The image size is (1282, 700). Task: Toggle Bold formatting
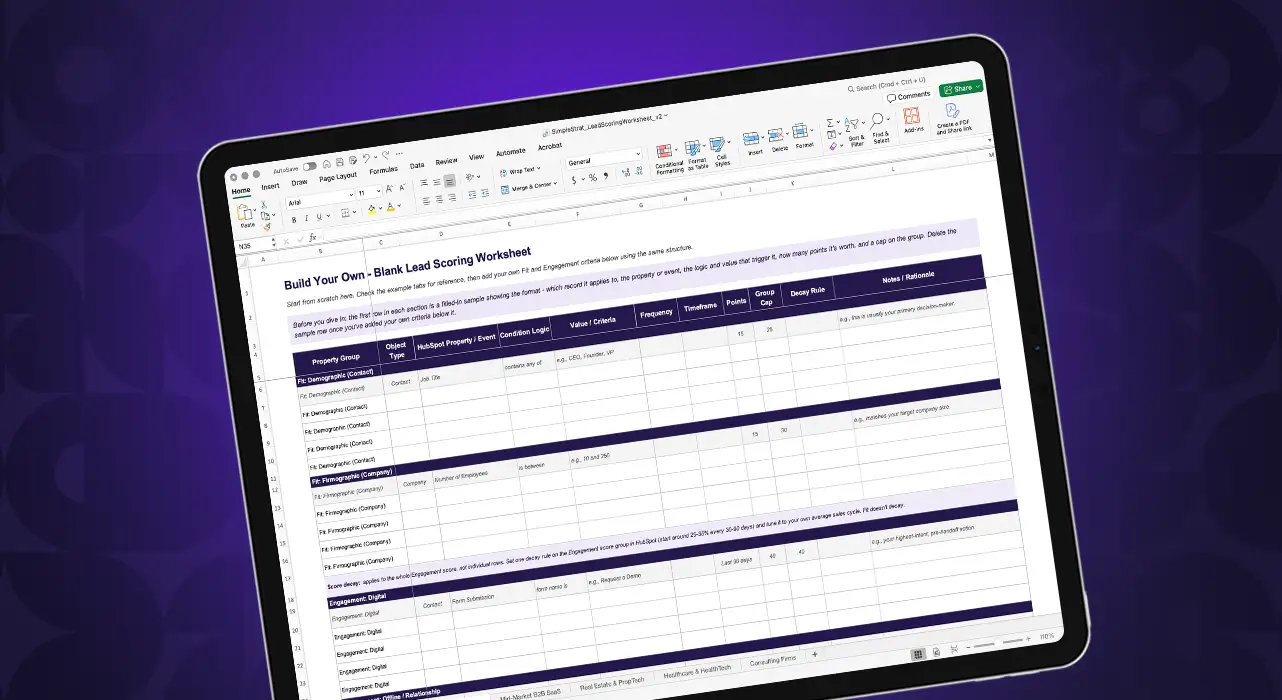tap(294, 220)
